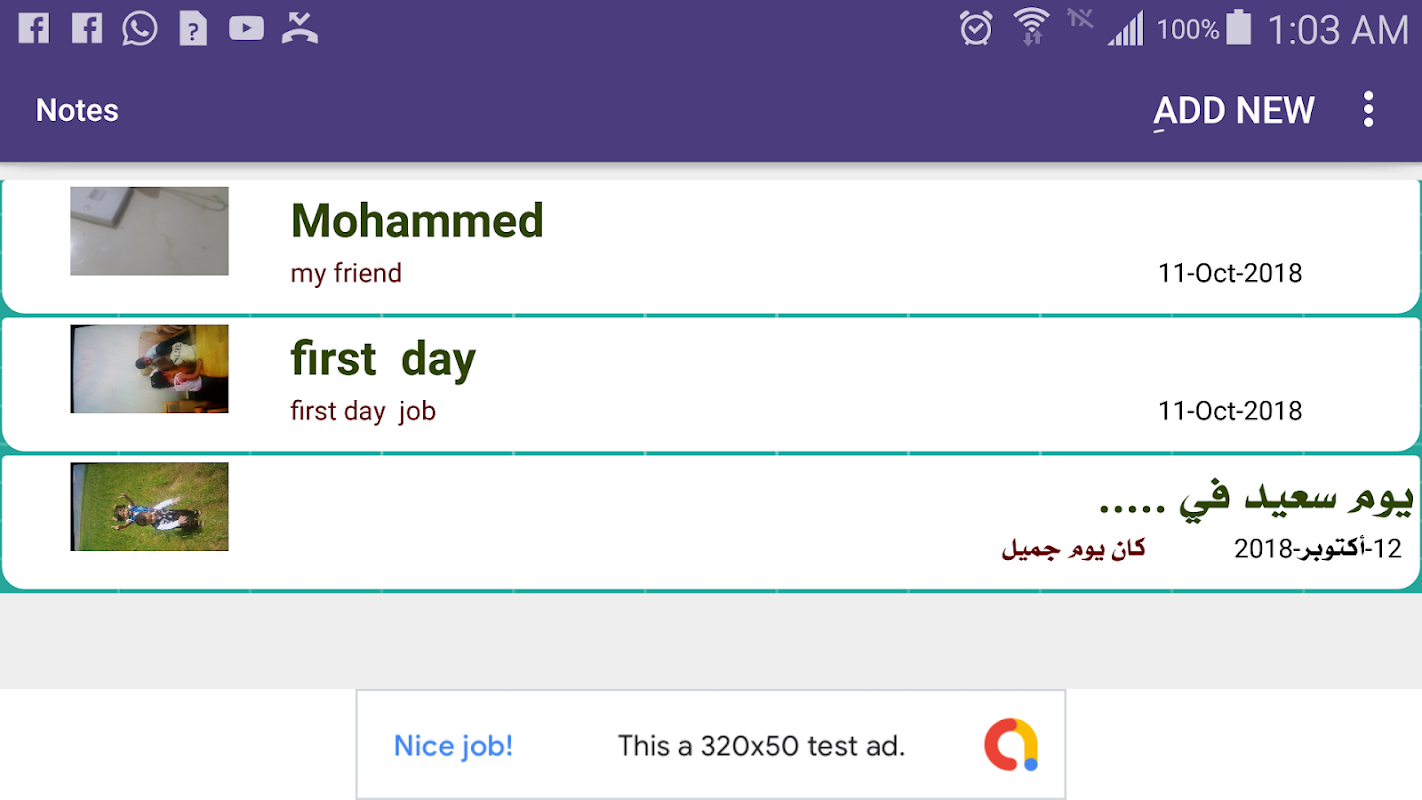Image resolution: width=1422 pixels, height=800 pixels.
Task: Tap the missed call status icon
Action: pyautogui.click(x=299, y=28)
